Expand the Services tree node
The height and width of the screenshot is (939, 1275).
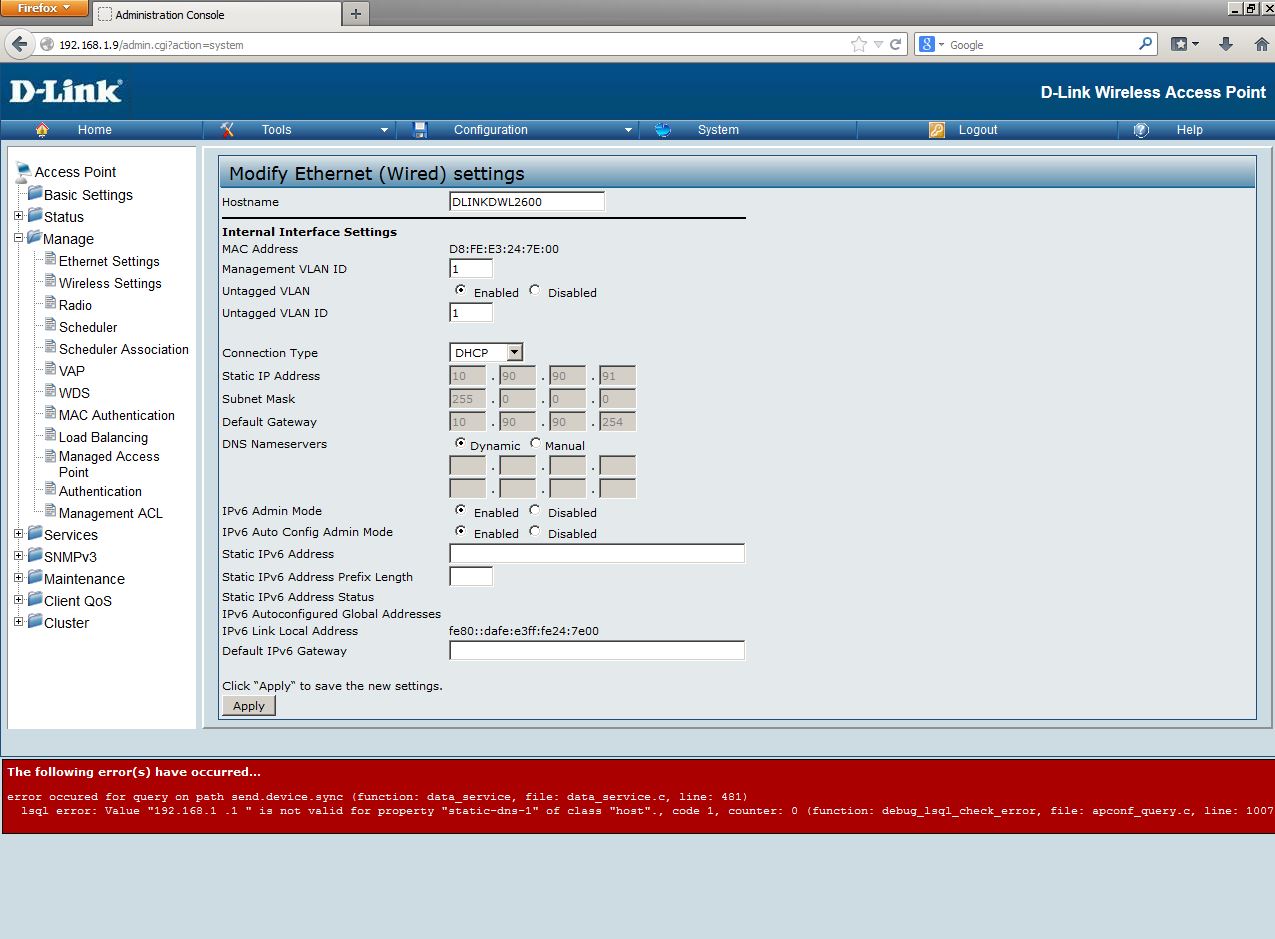click(x=18, y=535)
